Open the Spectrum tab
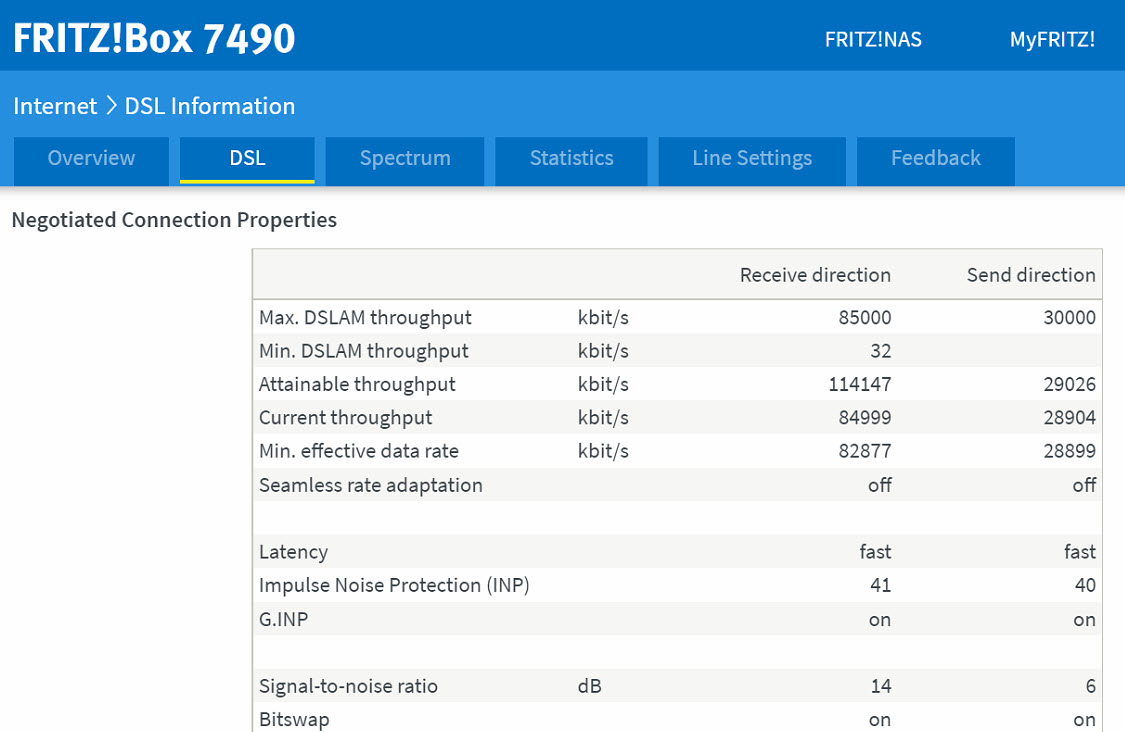The height and width of the screenshot is (732, 1125). pos(405,158)
